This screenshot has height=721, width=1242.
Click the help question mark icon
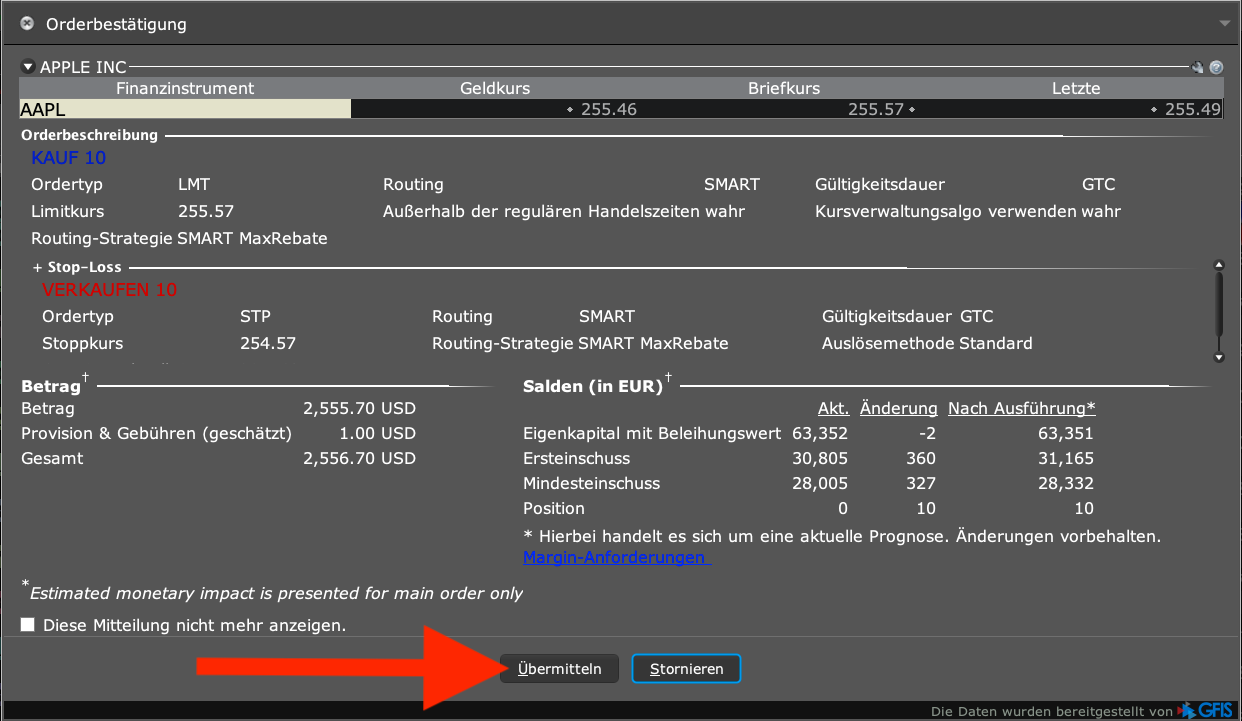point(1216,68)
